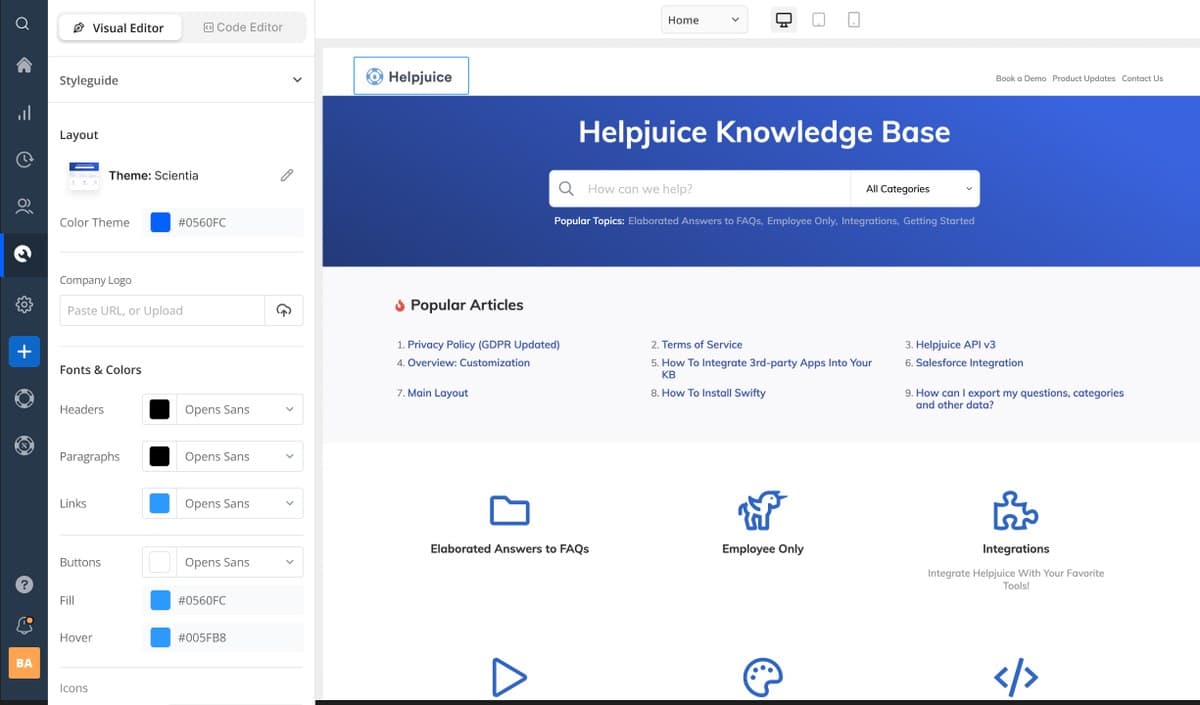
Task: Click the paint palette category icon
Action: pyautogui.click(x=762, y=677)
